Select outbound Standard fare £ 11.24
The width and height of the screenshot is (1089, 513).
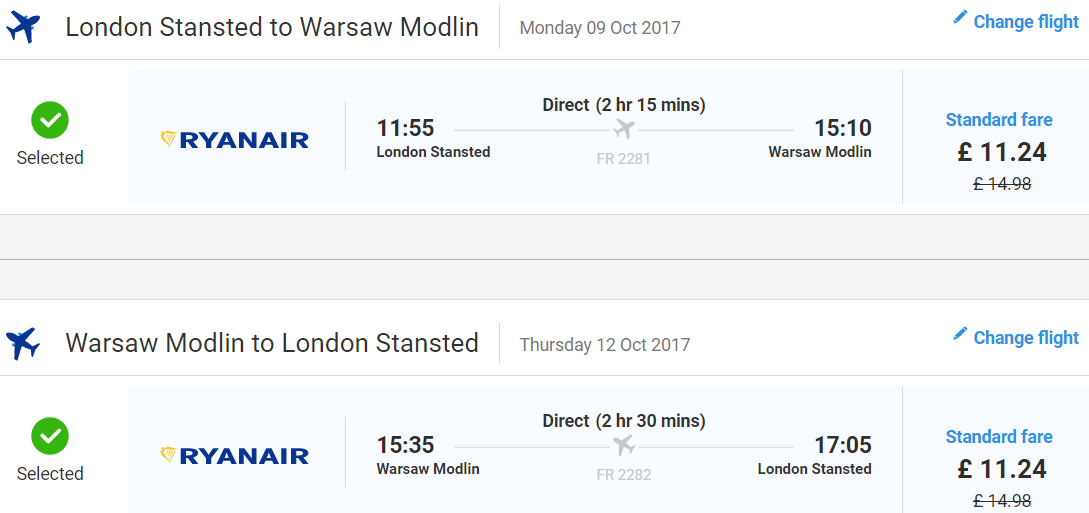pos(1001,151)
